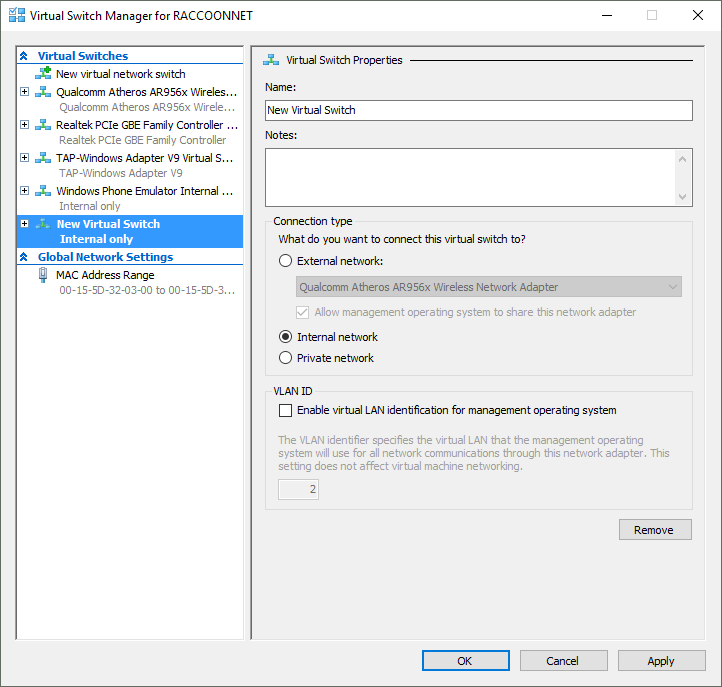Click the MAC Address Range icon

(x=43, y=275)
